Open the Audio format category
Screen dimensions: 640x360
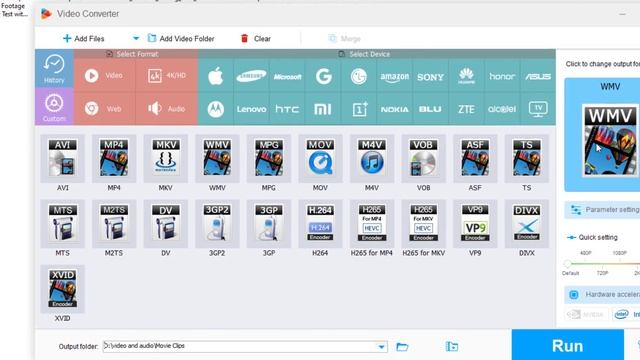tap(167, 109)
